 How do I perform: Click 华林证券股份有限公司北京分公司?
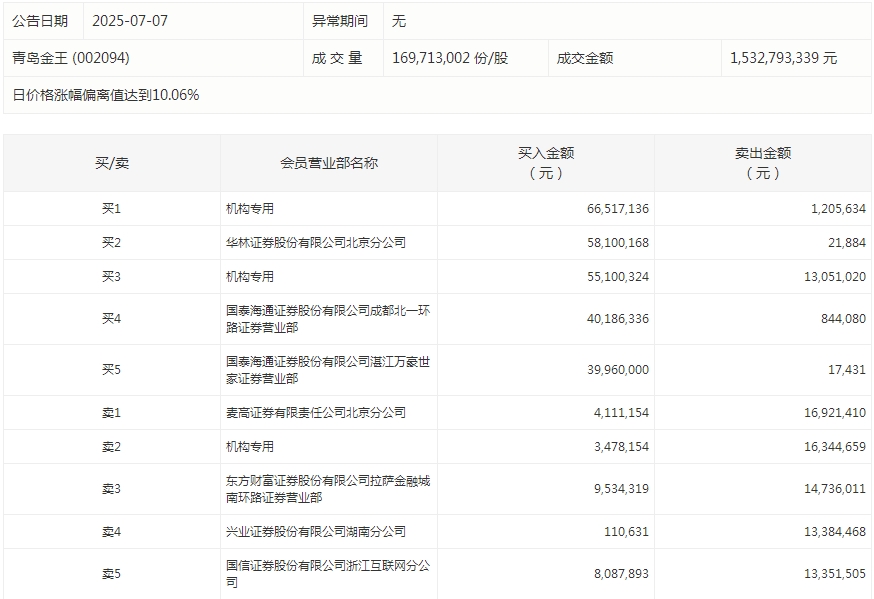coord(315,243)
